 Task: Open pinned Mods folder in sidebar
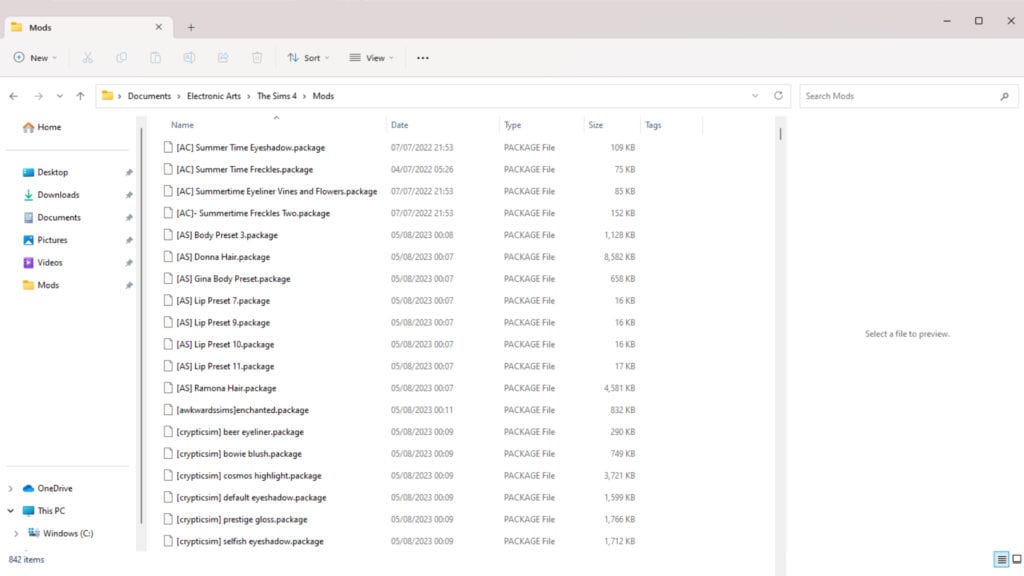point(41,285)
